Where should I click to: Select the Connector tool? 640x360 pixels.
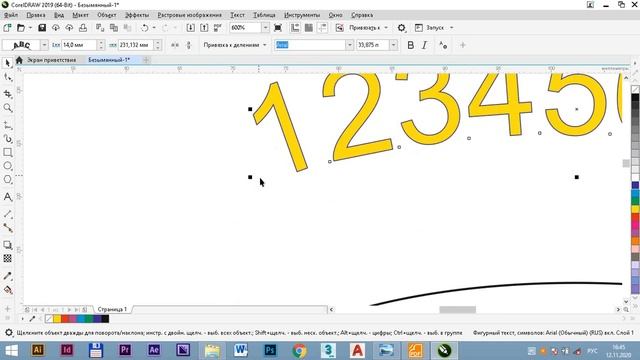point(7,228)
